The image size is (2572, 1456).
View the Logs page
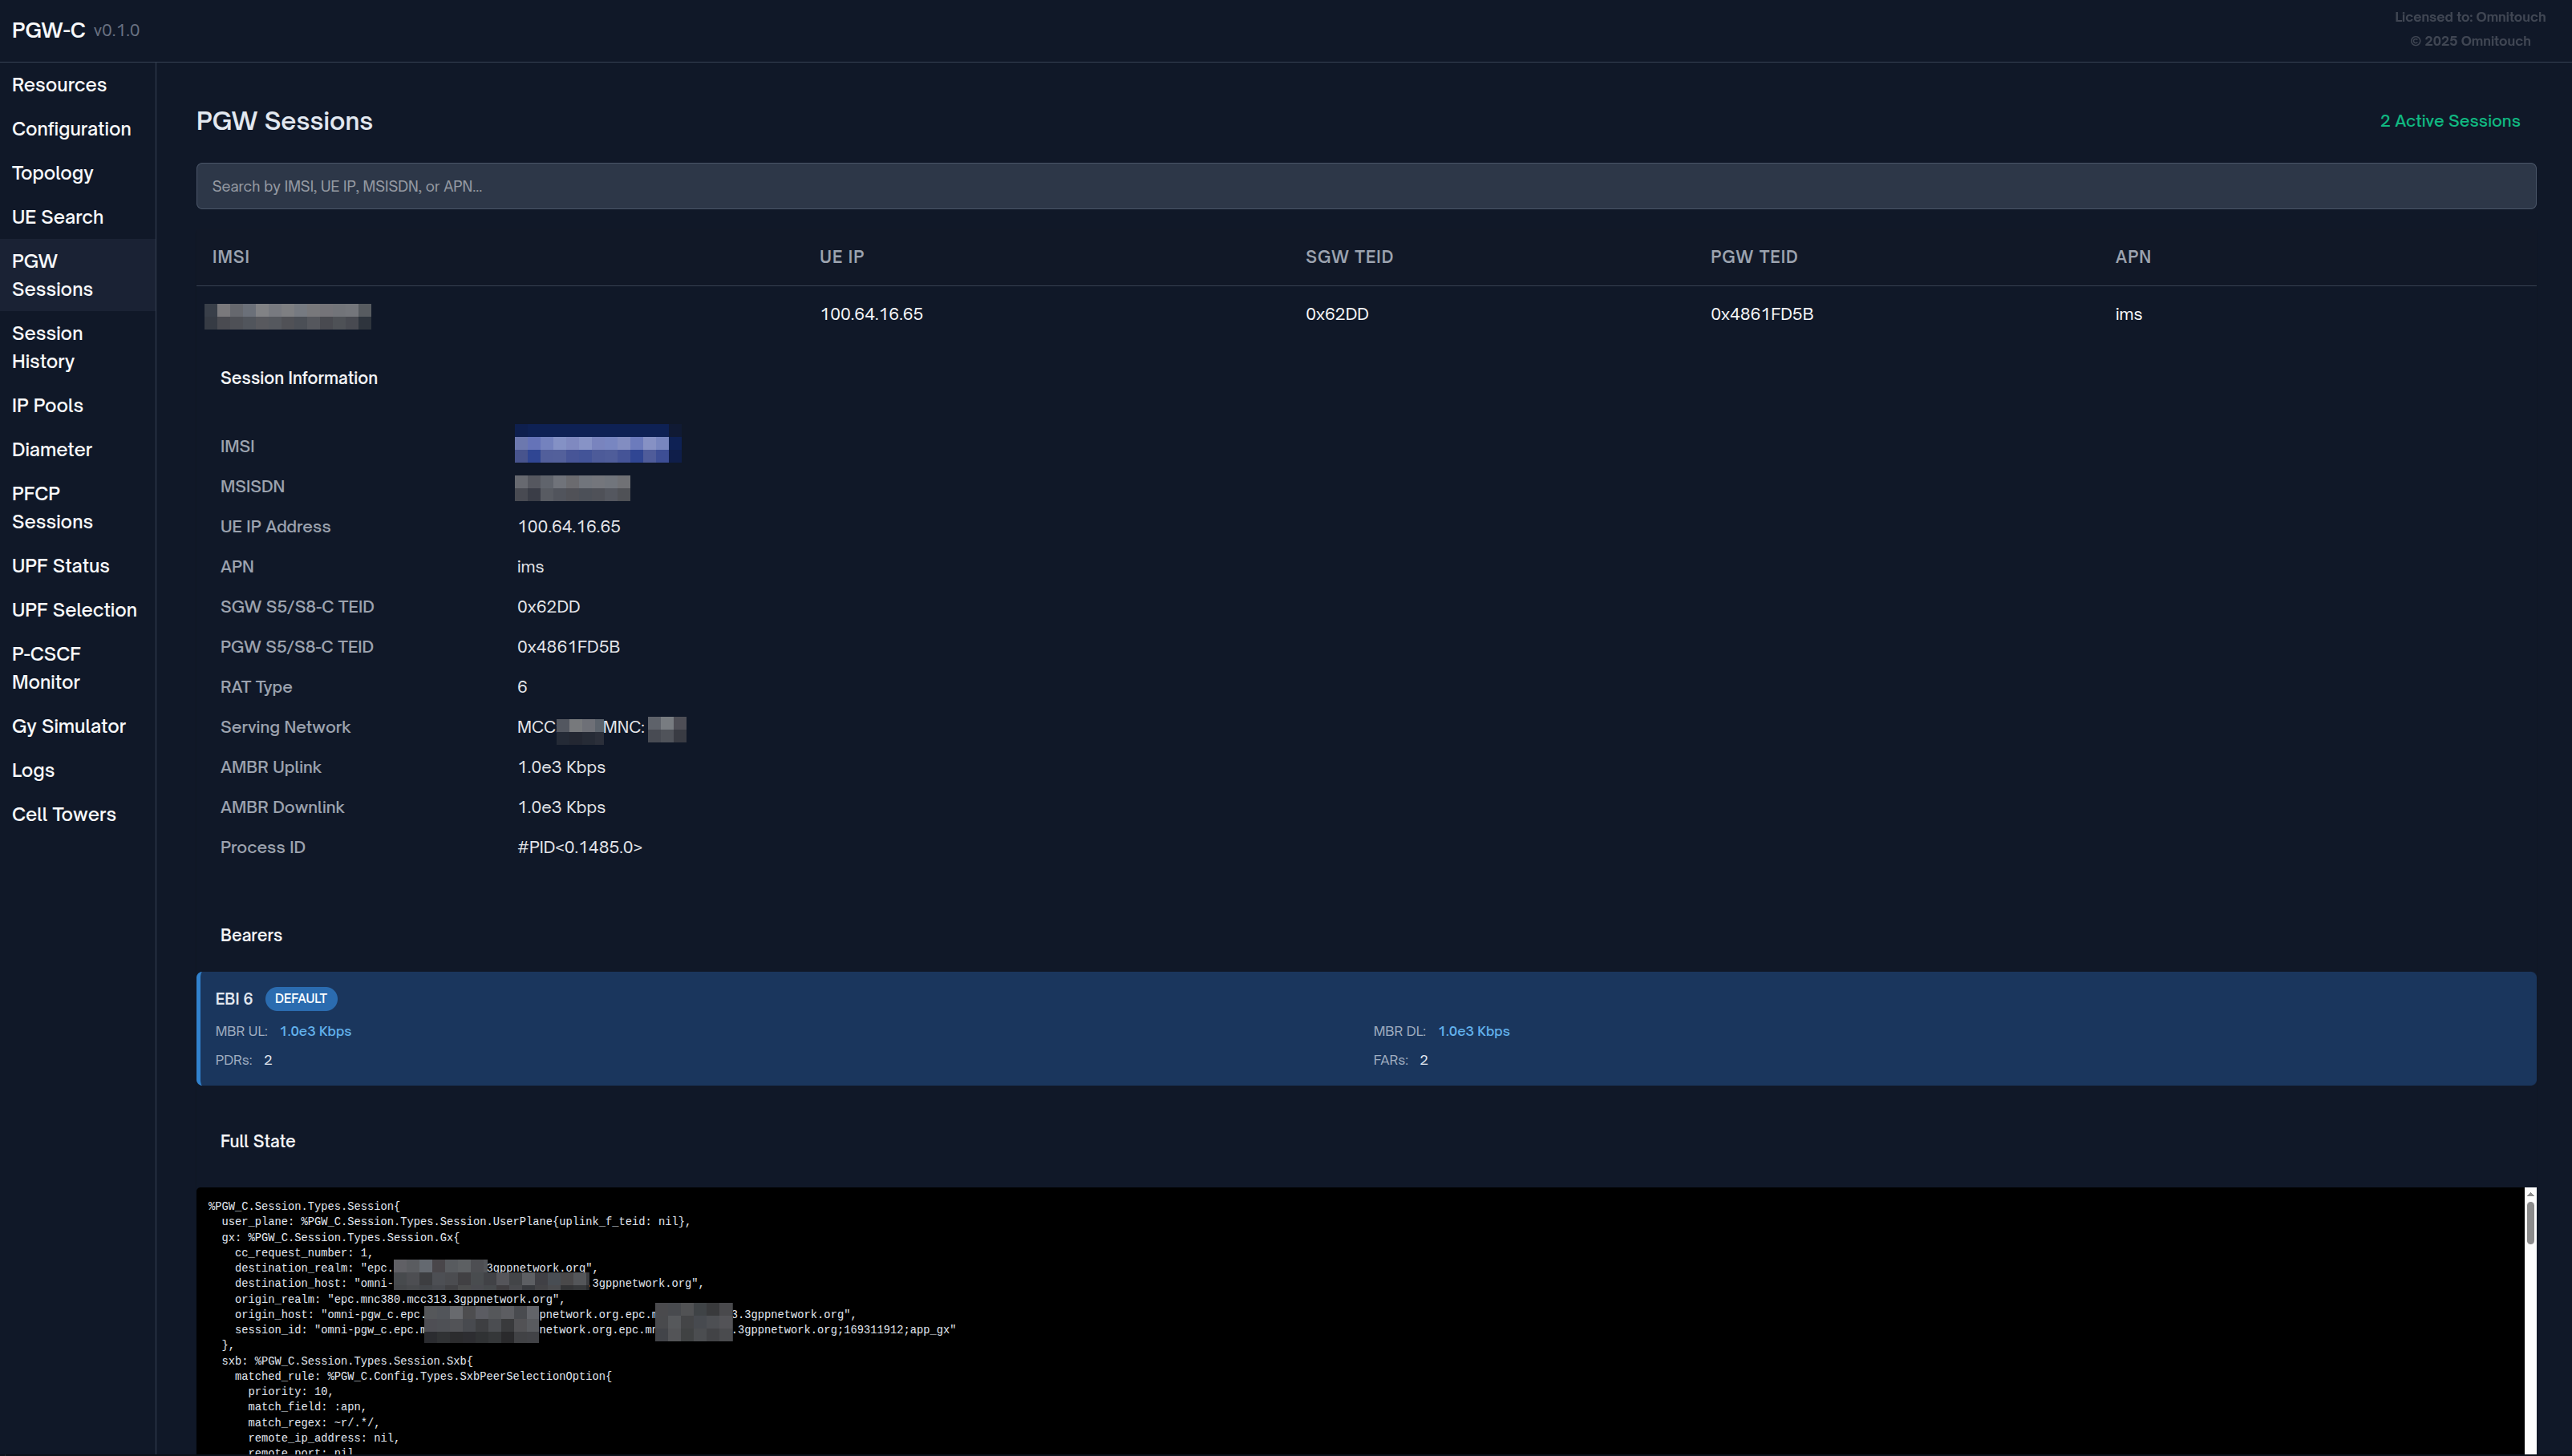coord(33,770)
